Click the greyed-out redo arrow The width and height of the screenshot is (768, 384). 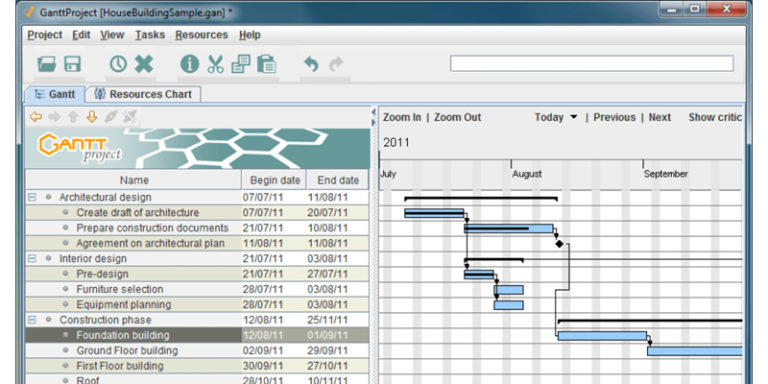coord(336,64)
